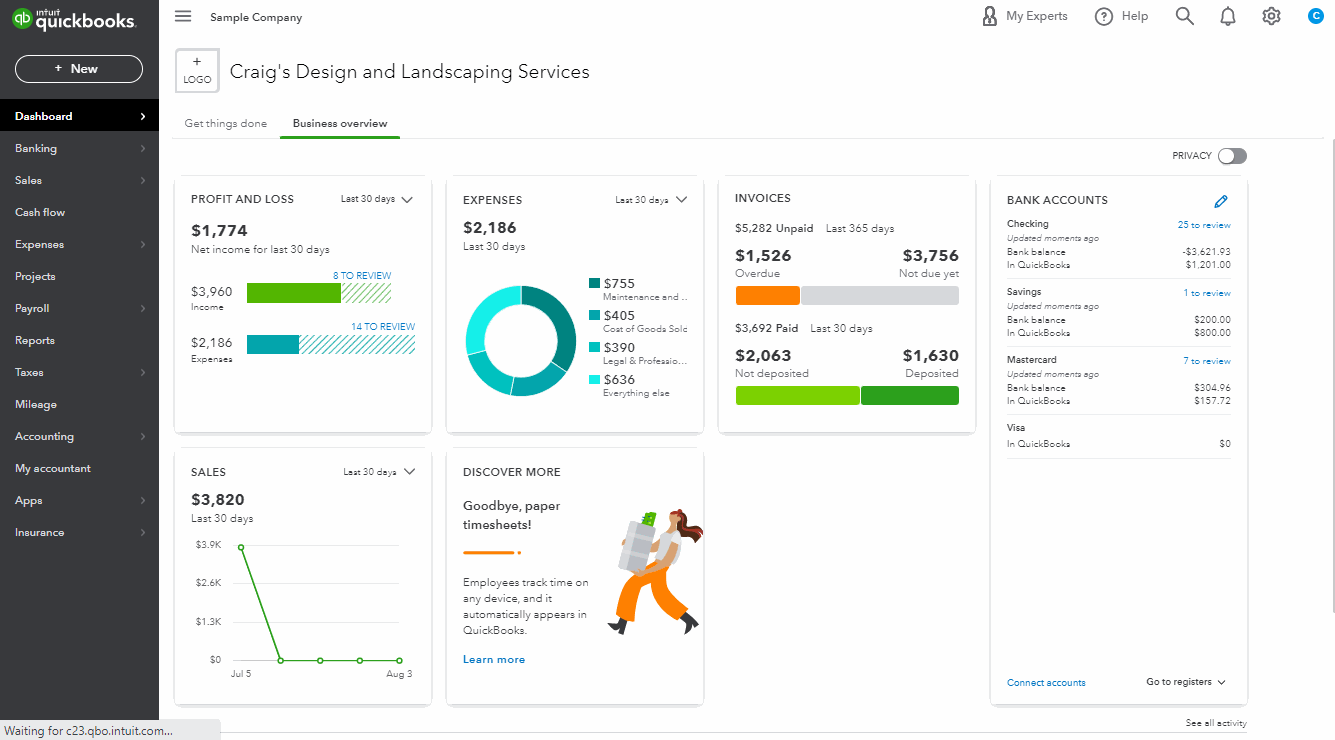Expand the Accounting submenu chevron
This screenshot has width=1335, height=740.
[143, 436]
